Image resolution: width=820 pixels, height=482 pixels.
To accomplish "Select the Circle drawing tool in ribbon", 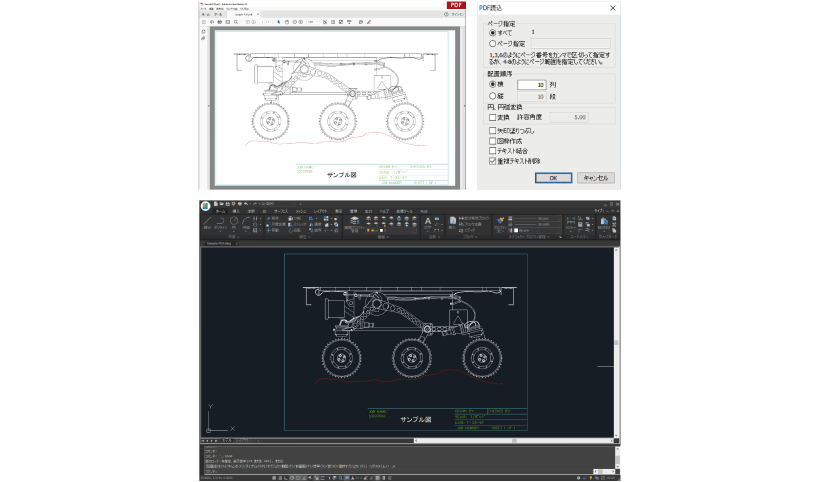I will [233, 222].
